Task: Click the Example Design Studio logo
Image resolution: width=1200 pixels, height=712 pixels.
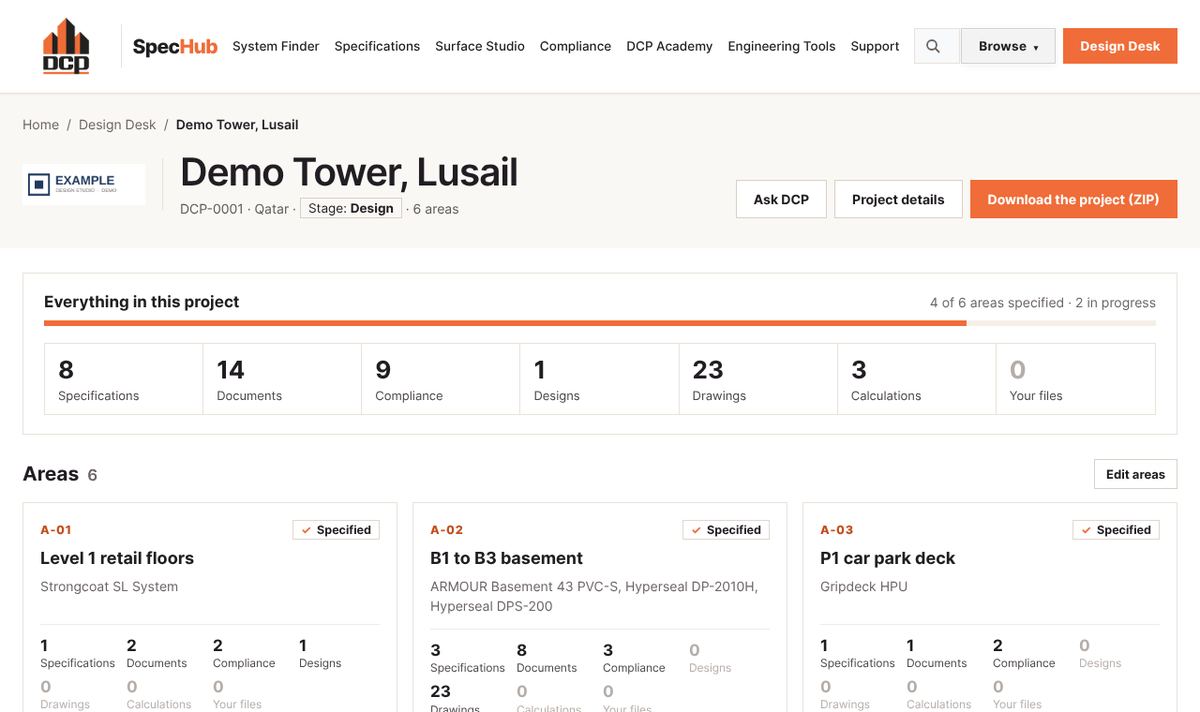Action: coord(84,184)
